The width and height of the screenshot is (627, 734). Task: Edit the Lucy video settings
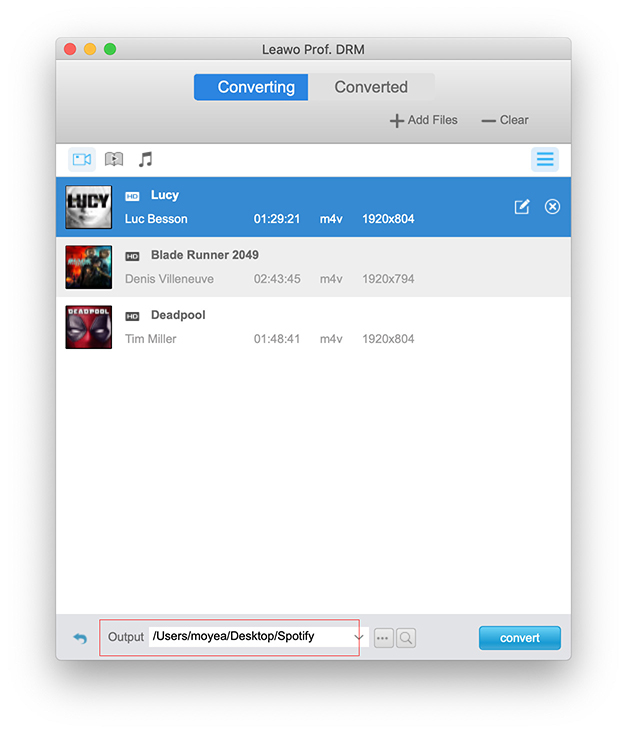(522, 207)
